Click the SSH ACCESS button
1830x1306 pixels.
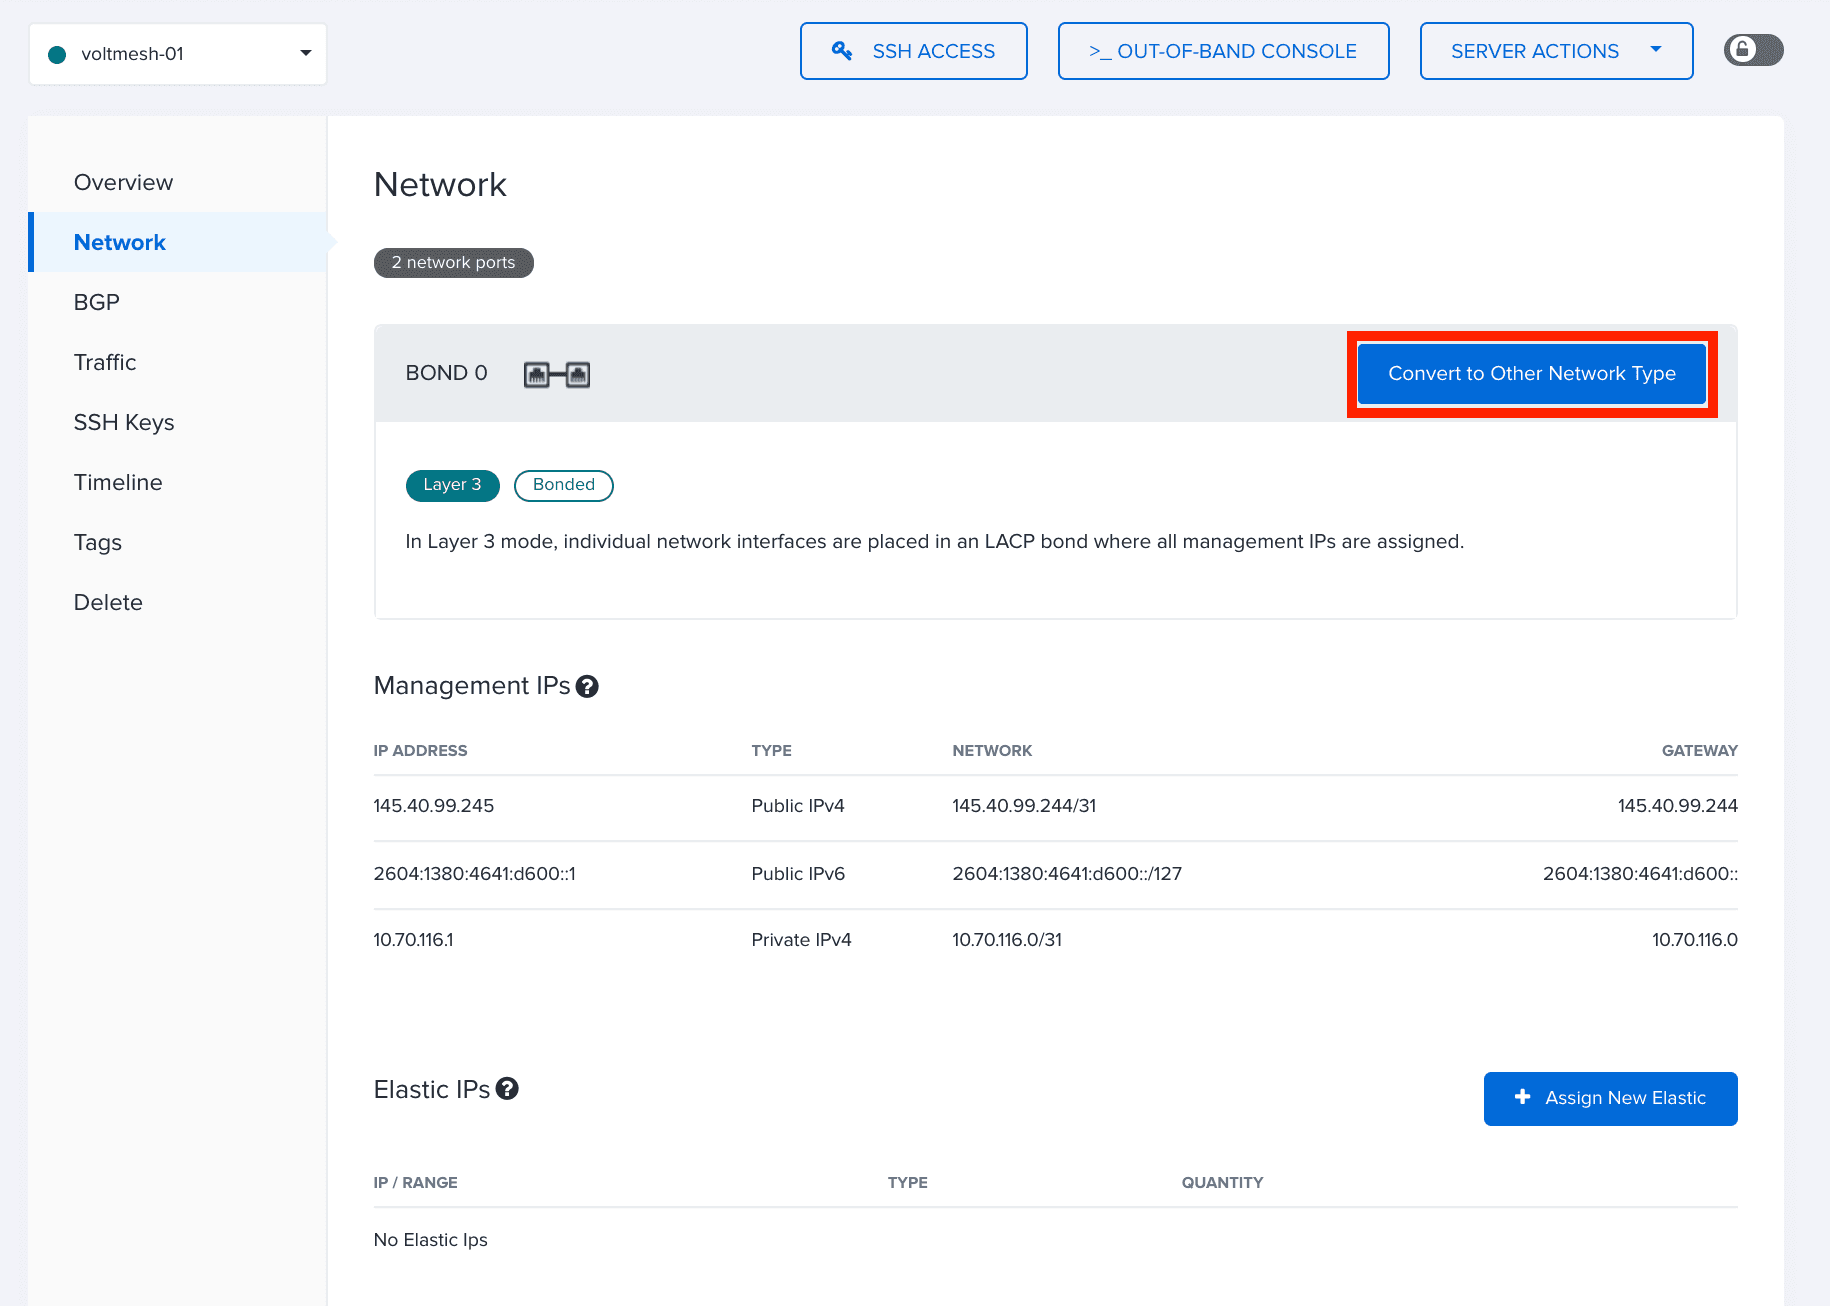pos(914,51)
